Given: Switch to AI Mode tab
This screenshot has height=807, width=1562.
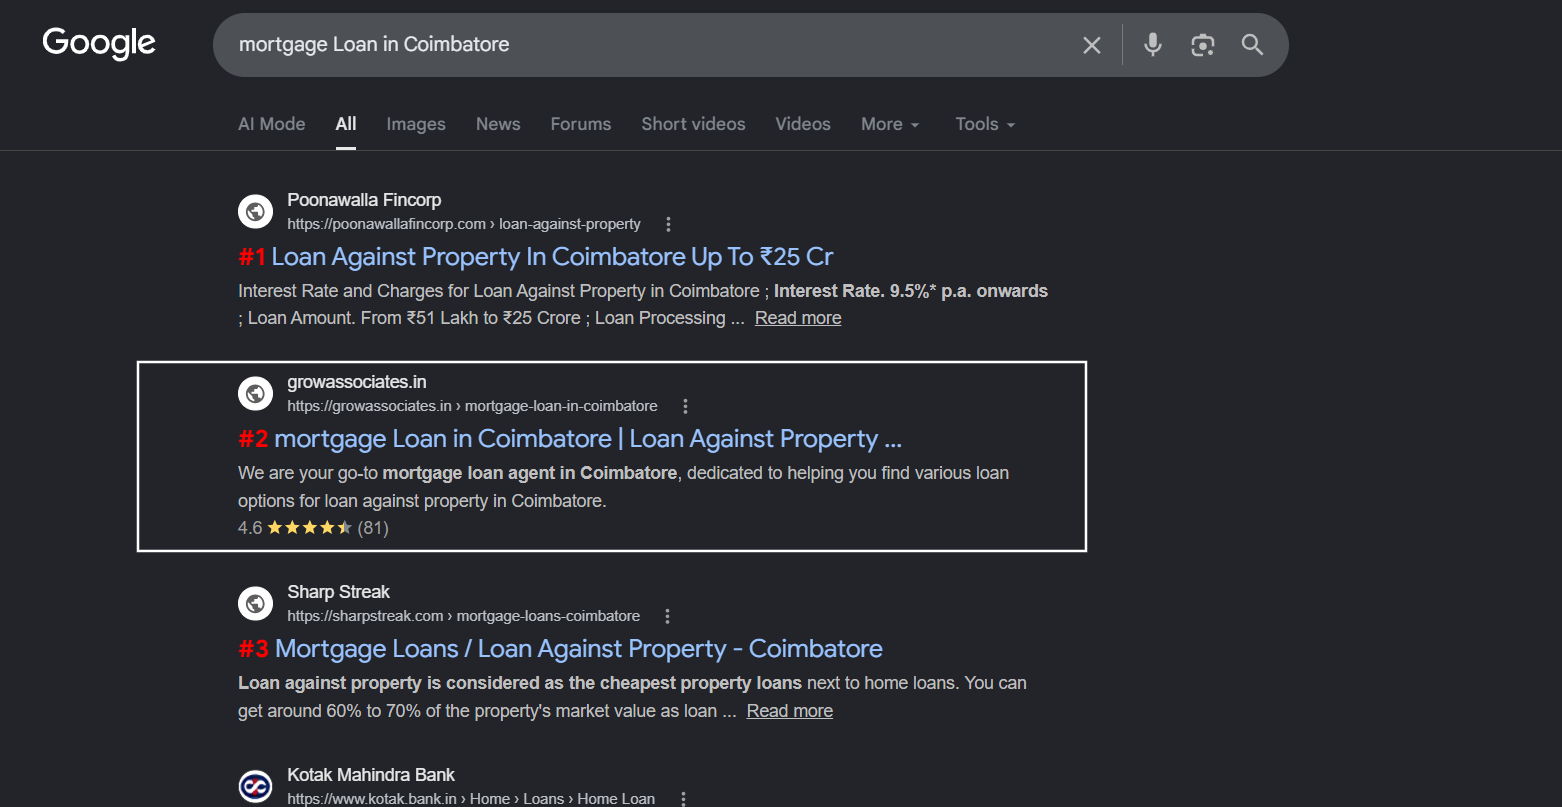Looking at the screenshot, I should point(272,124).
